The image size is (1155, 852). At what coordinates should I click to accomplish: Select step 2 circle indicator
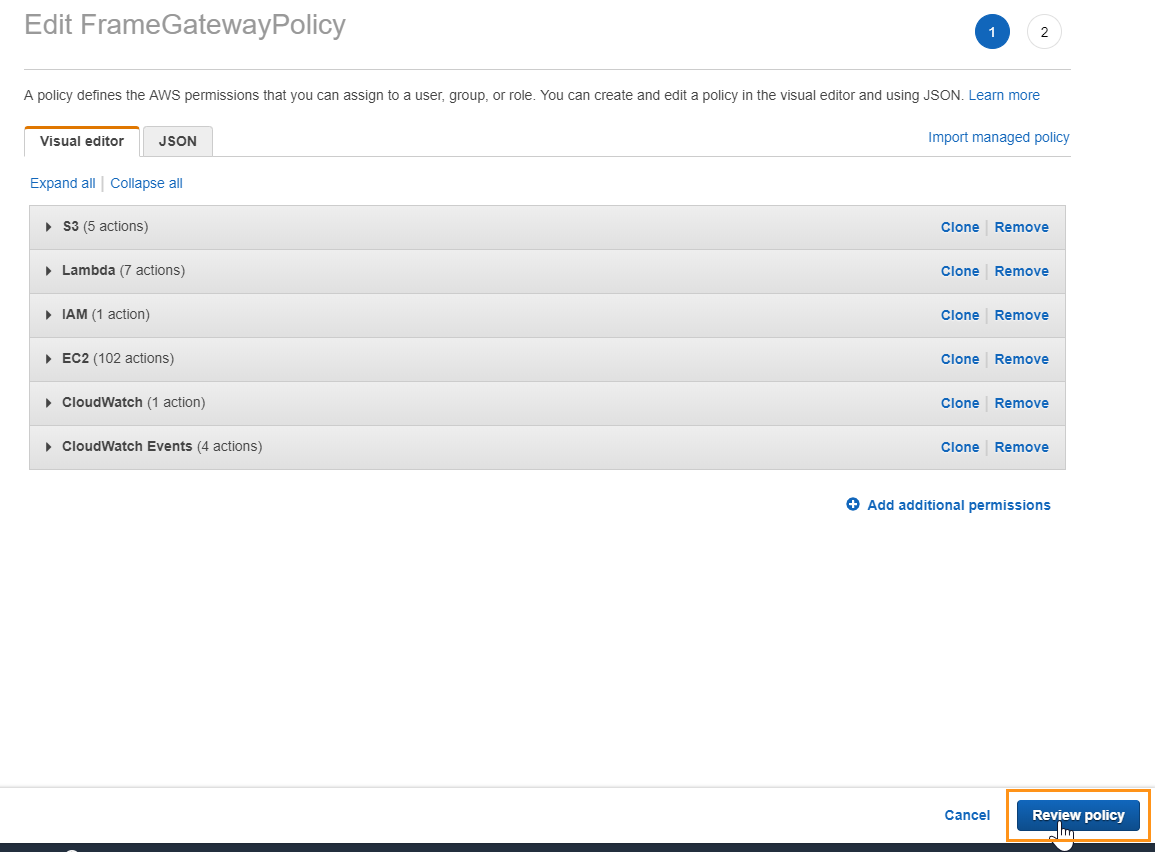[x=1044, y=31]
